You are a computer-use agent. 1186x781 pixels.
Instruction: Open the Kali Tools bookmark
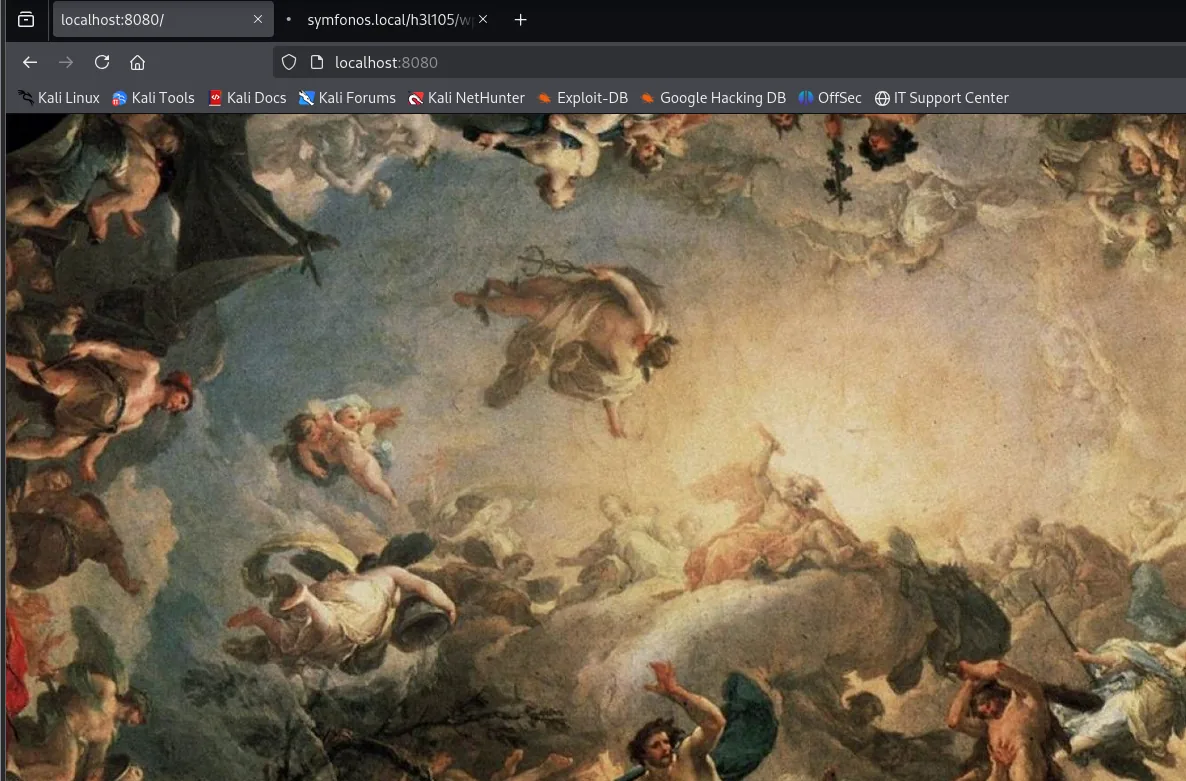[154, 98]
